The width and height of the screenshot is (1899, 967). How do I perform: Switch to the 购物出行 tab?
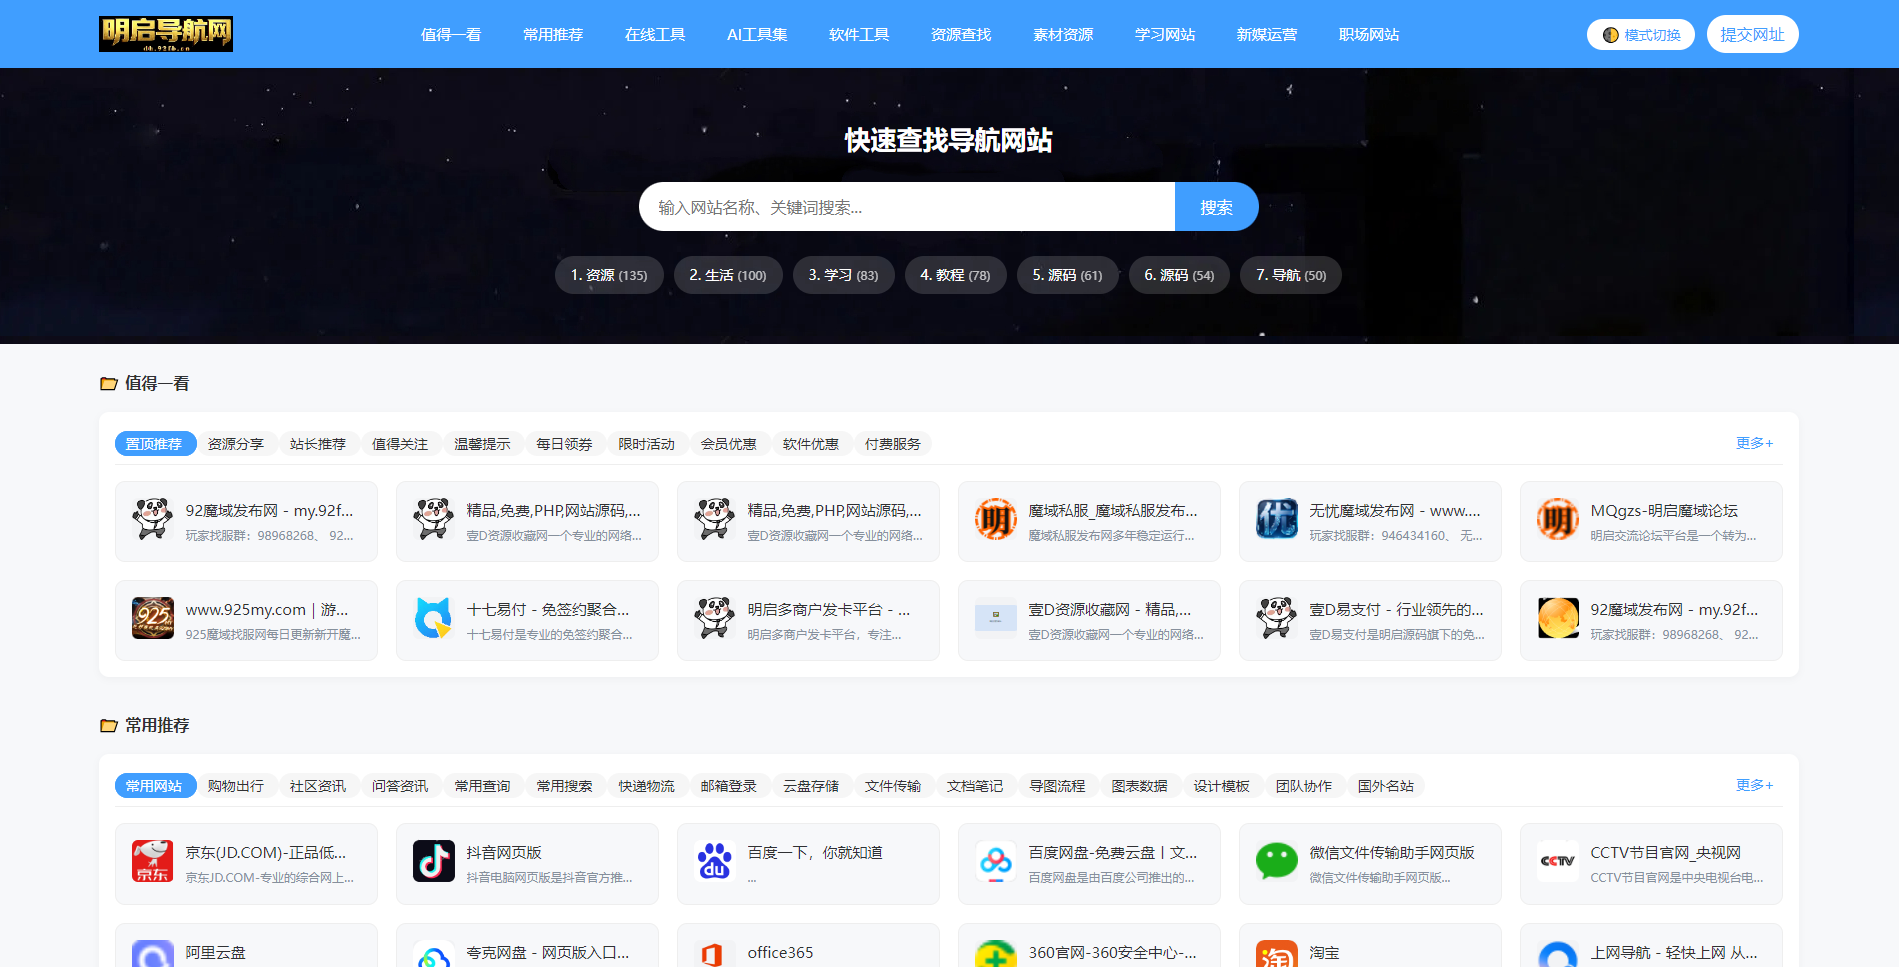point(236,786)
